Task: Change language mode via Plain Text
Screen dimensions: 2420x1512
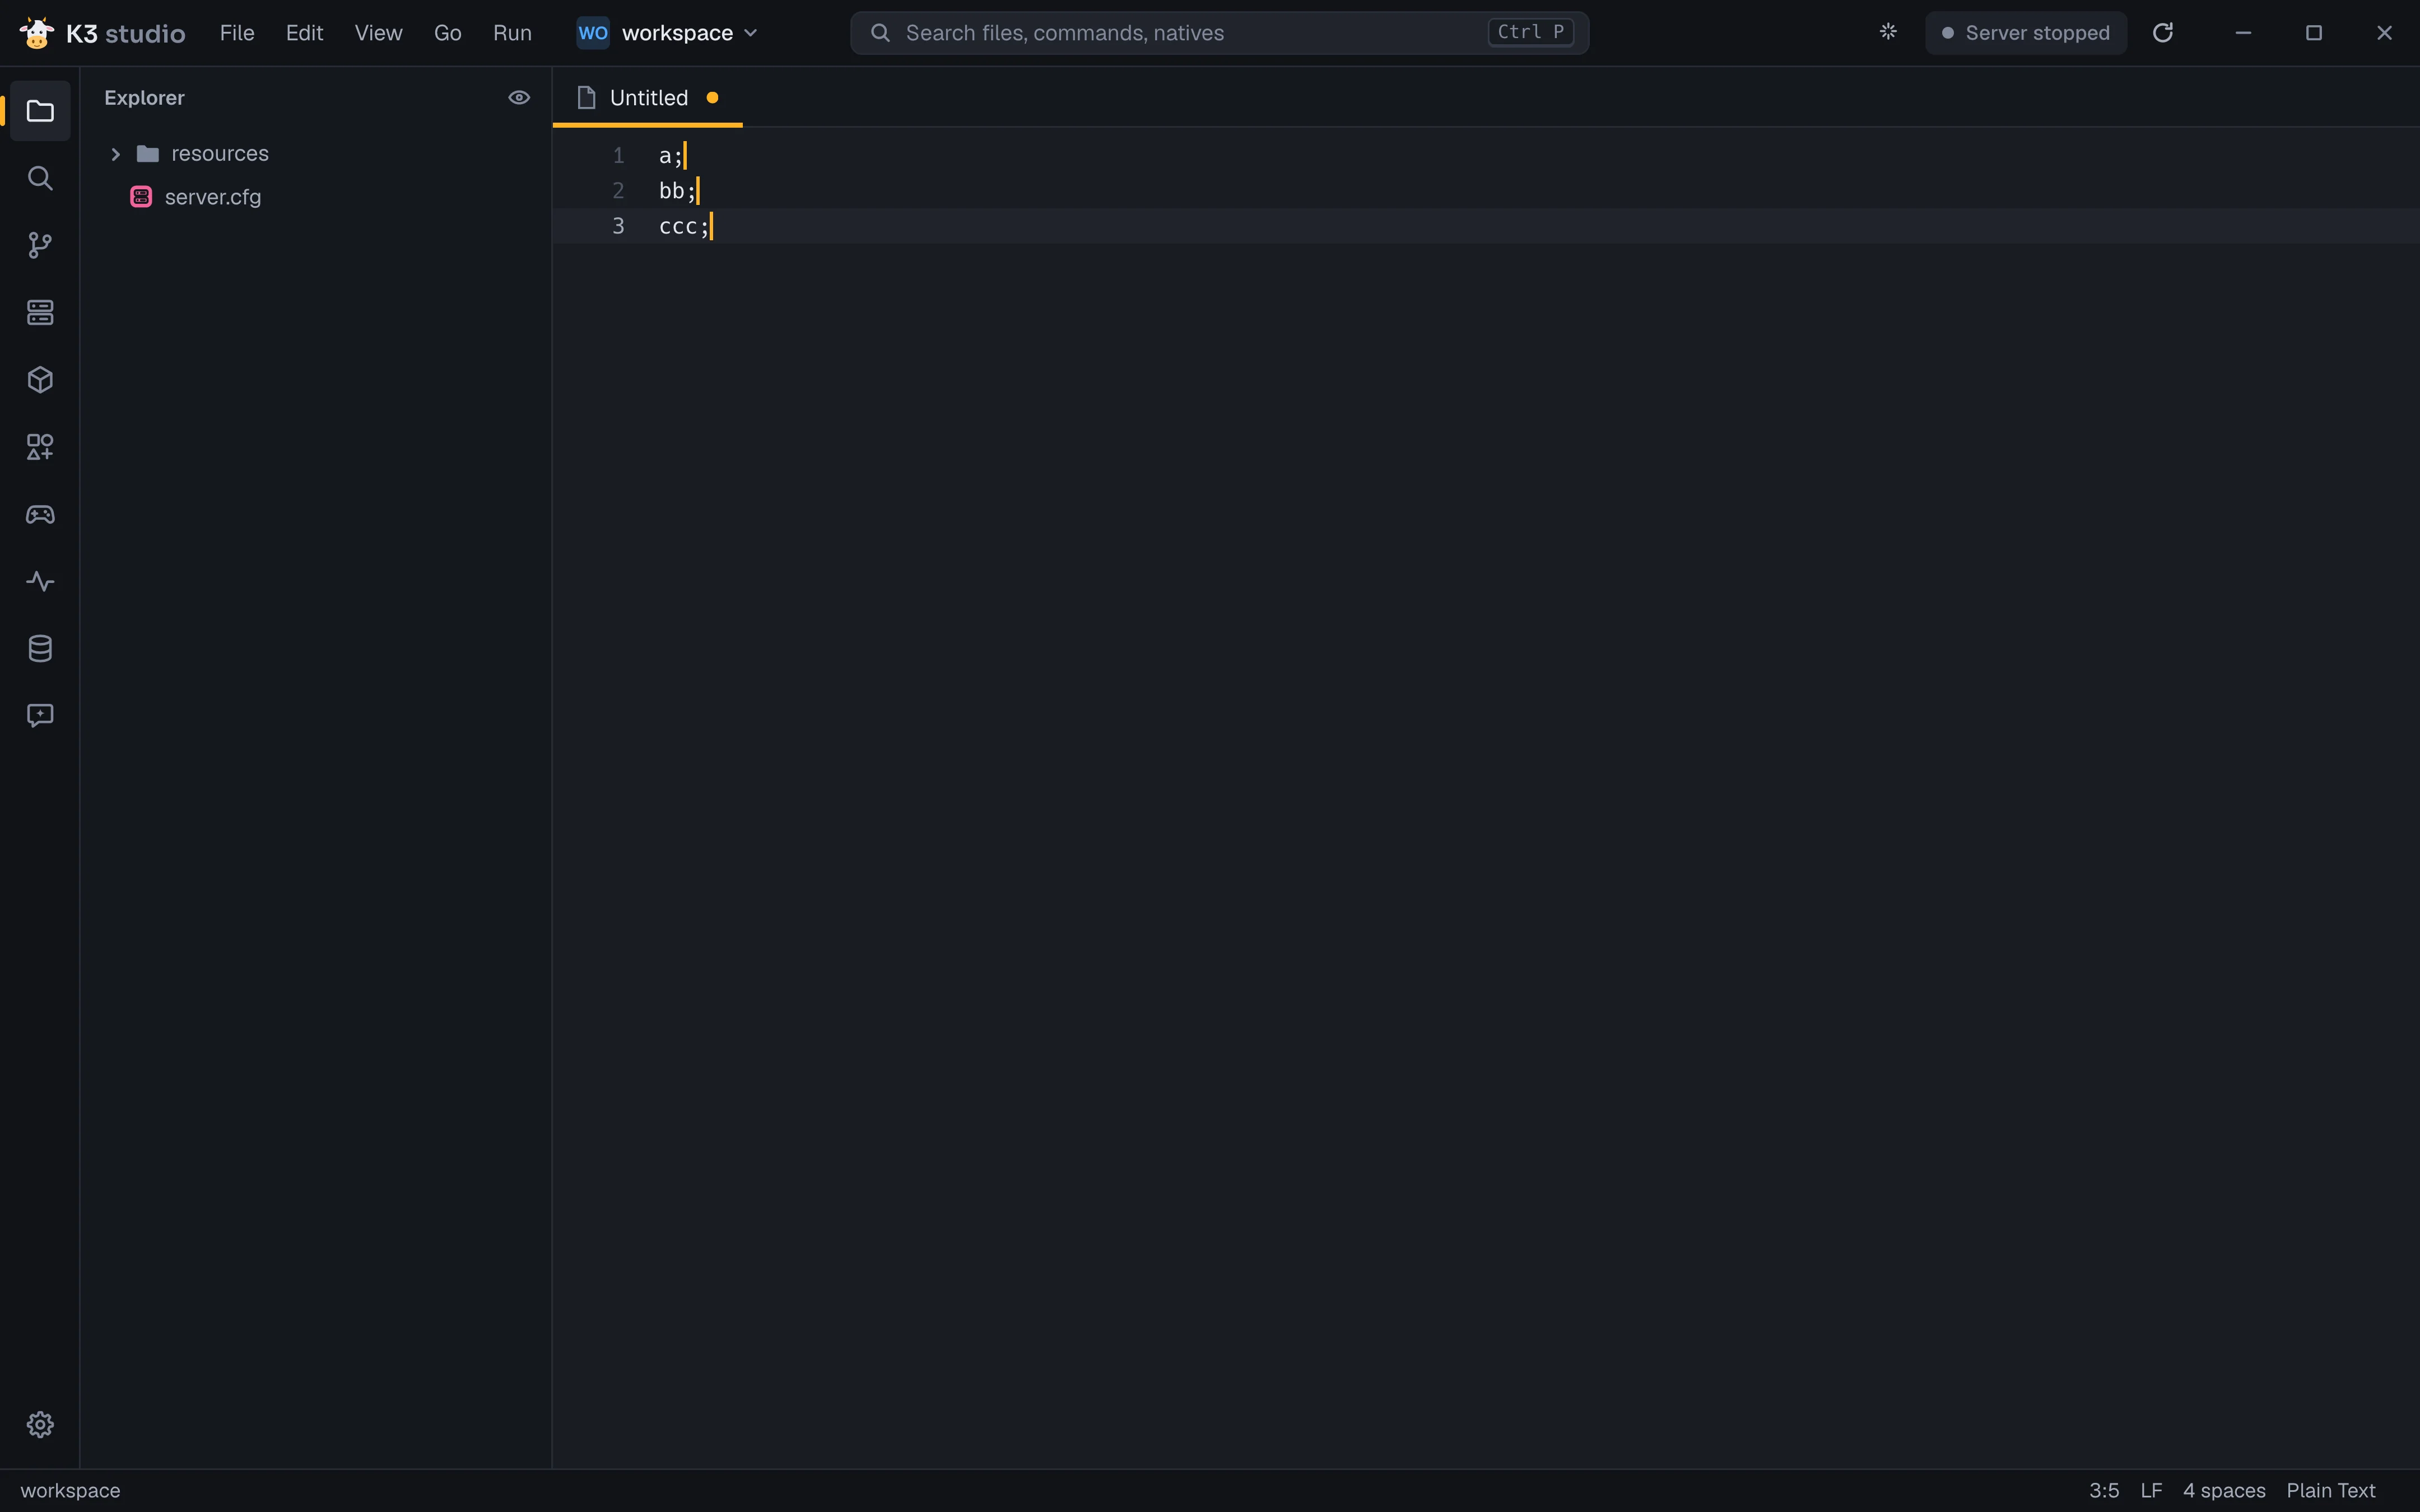Action: 2330,1491
